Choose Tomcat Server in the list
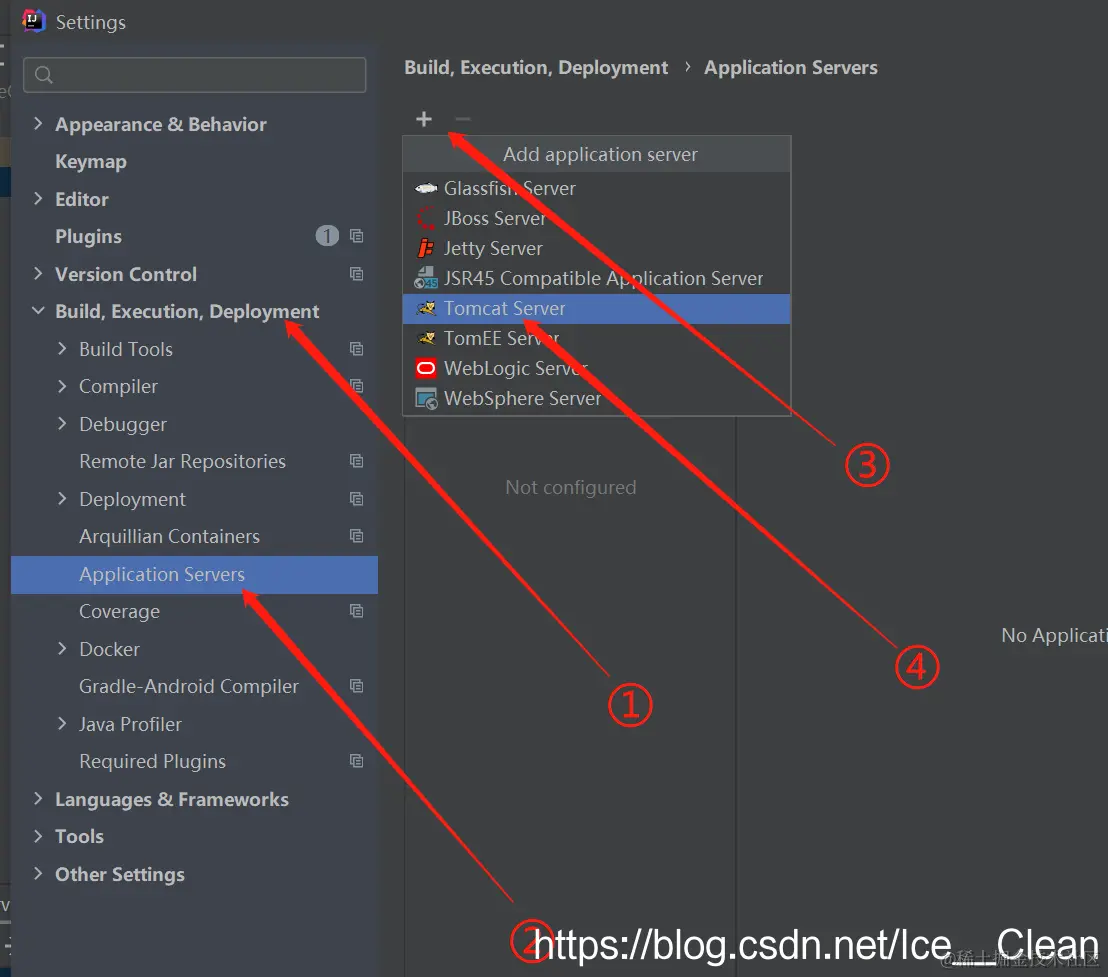 pyautogui.click(x=596, y=309)
